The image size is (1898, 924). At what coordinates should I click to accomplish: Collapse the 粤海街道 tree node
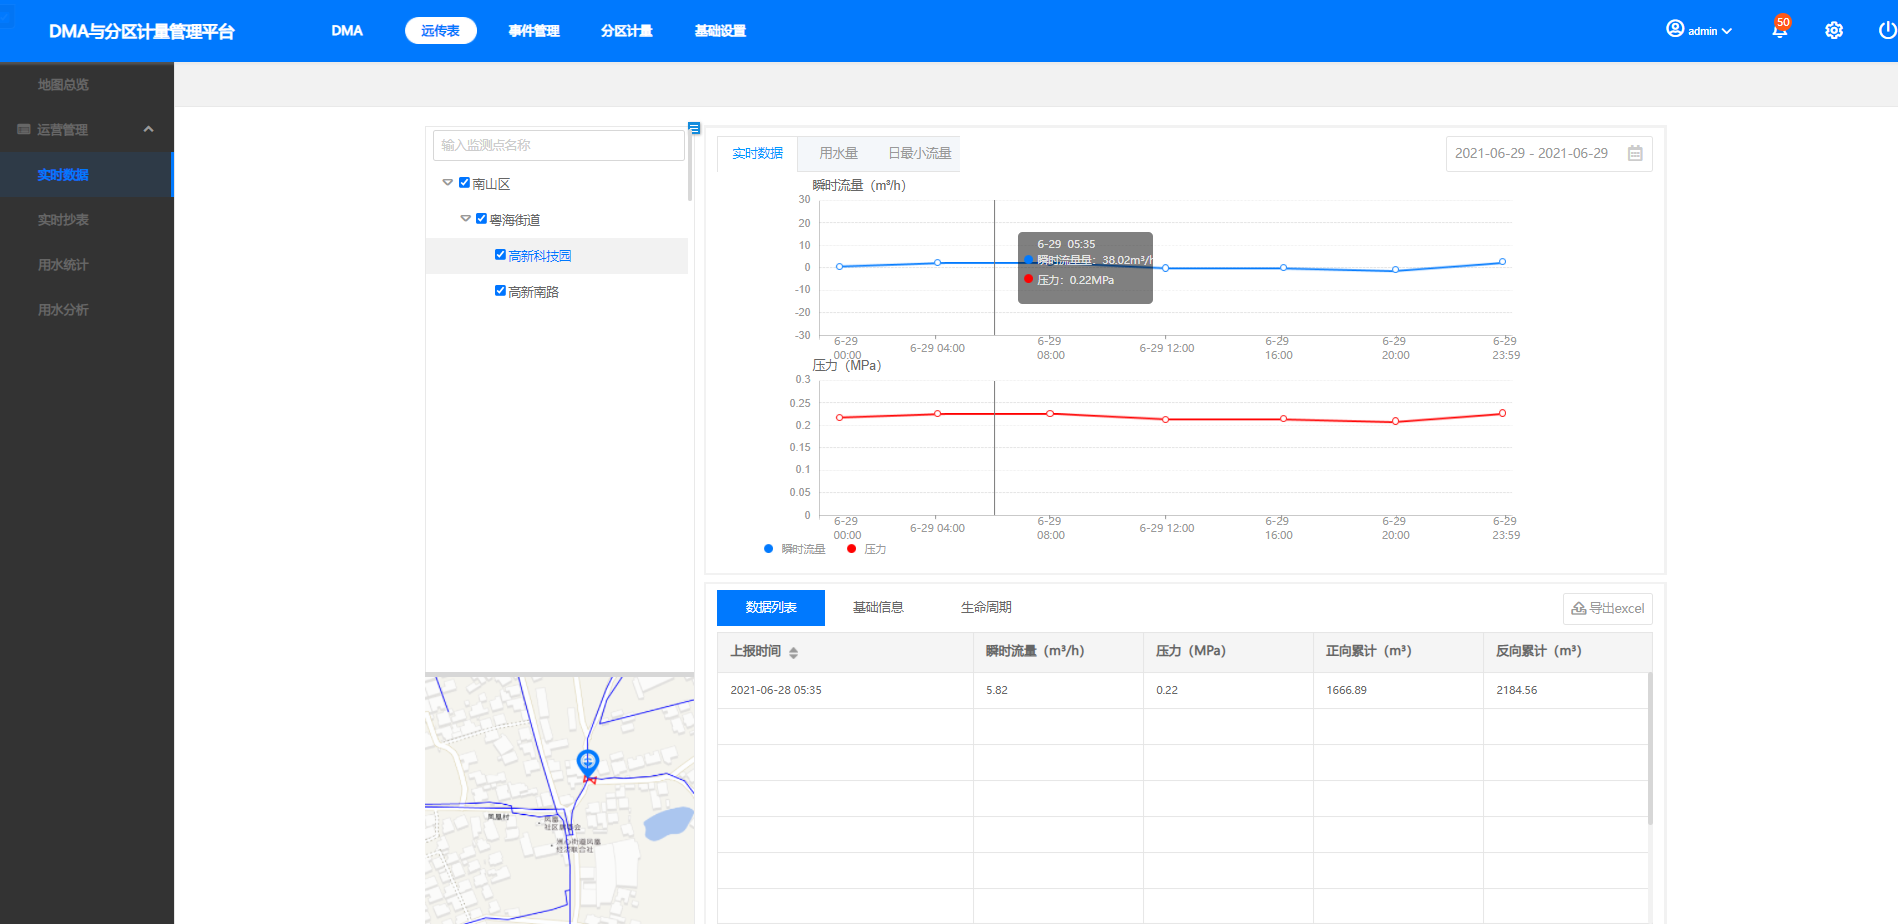465,219
